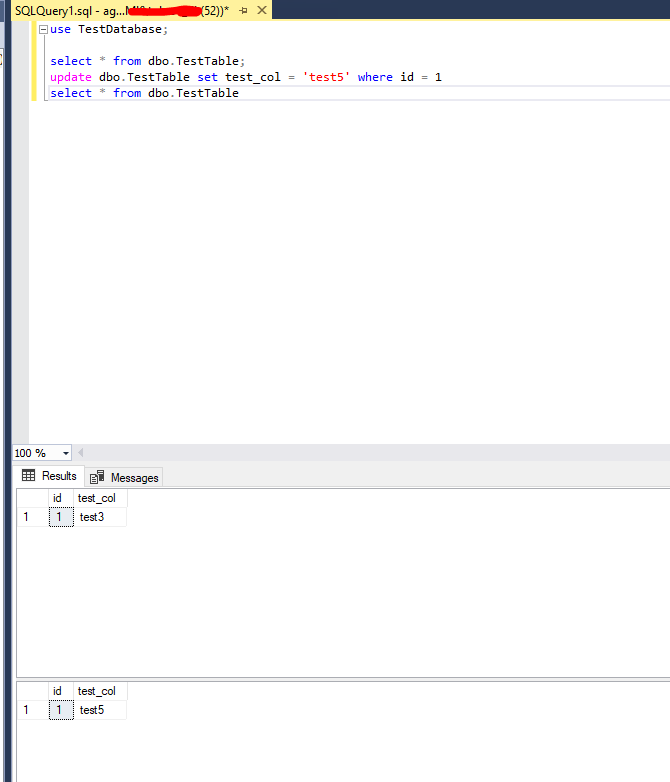Click the 'test5' string literal in the query
The height and width of the screenshot is (782, 670).
coord(326,77)
